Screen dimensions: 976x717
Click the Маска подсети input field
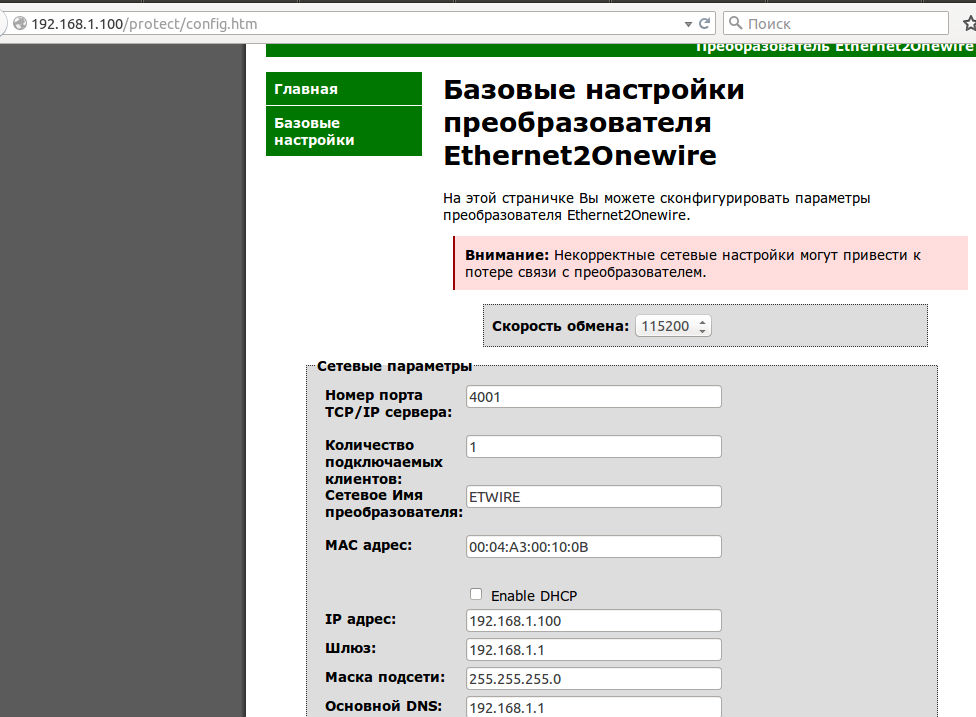tap(593, 678)
